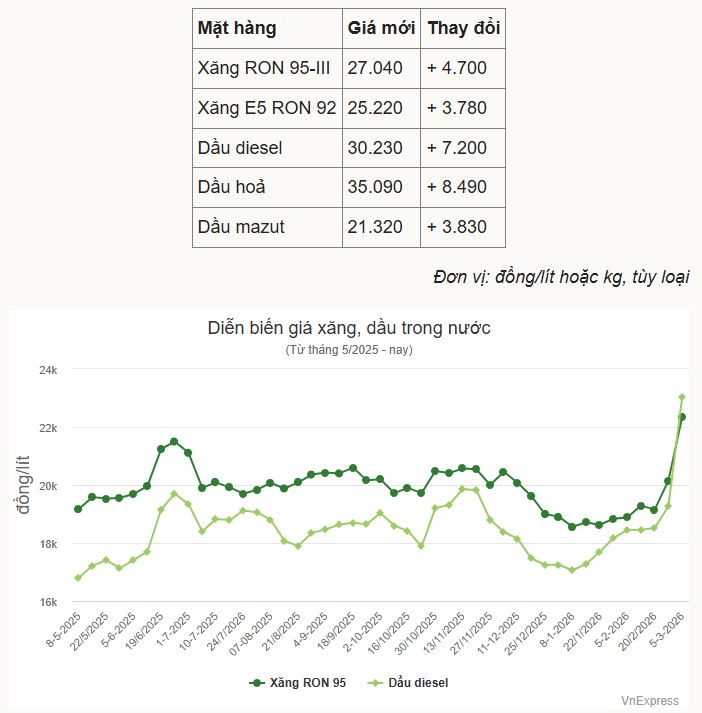Click the light green diesel legend marker

click(x=375, y=683)
